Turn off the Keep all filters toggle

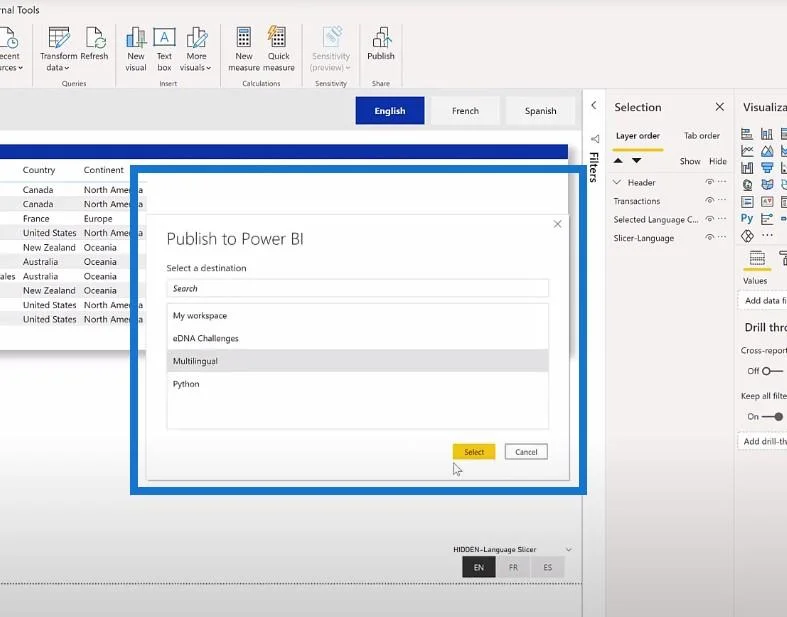772,417
